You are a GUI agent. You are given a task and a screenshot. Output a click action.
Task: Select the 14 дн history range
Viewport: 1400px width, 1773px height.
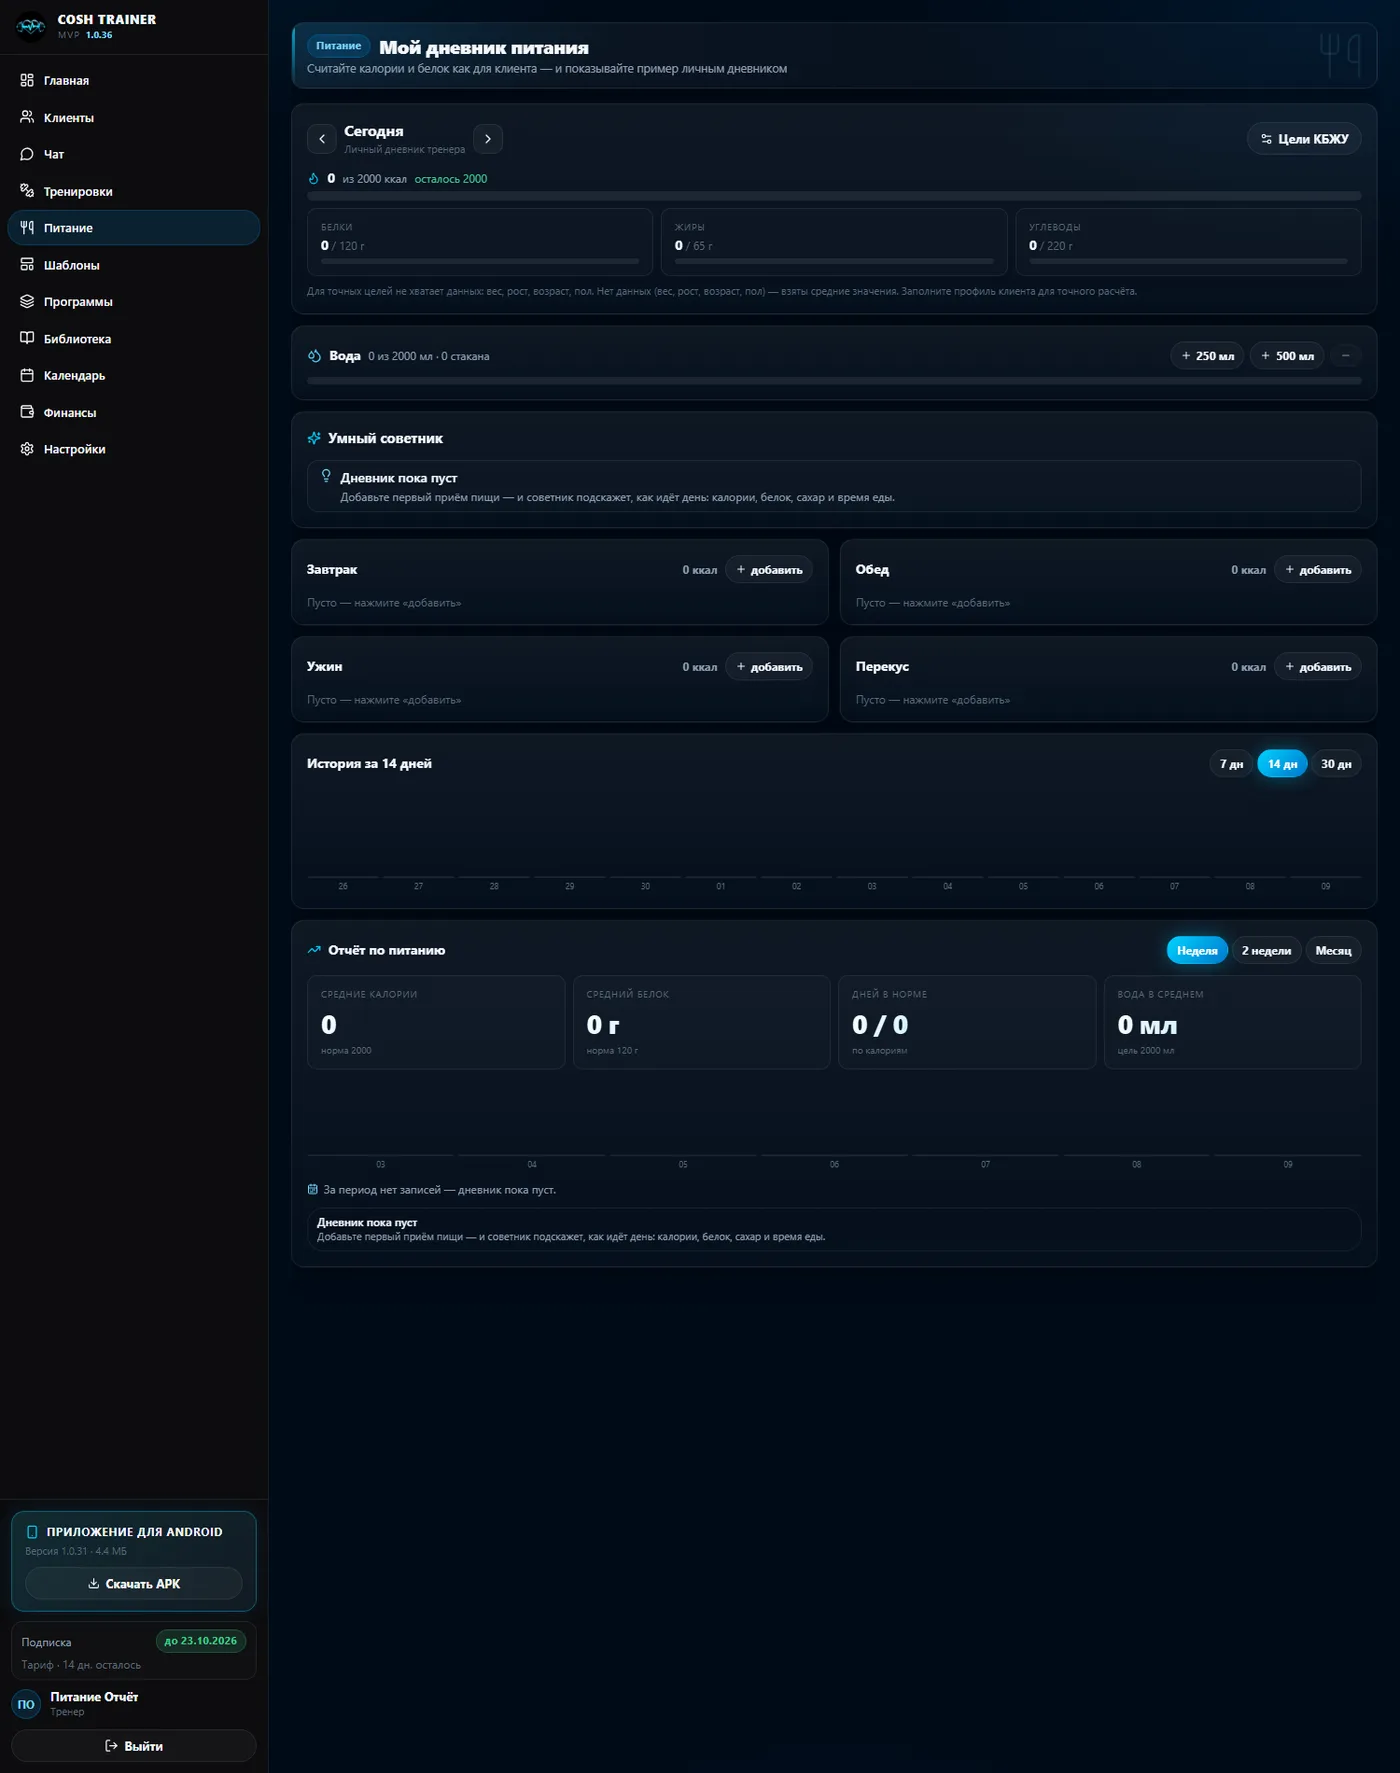click(x=1282, y=764)
